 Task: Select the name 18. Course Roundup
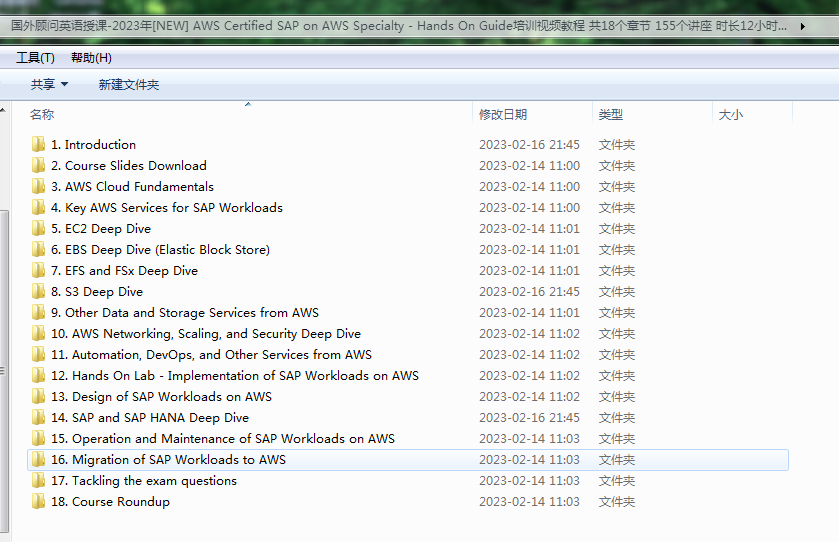coord(110,501)
